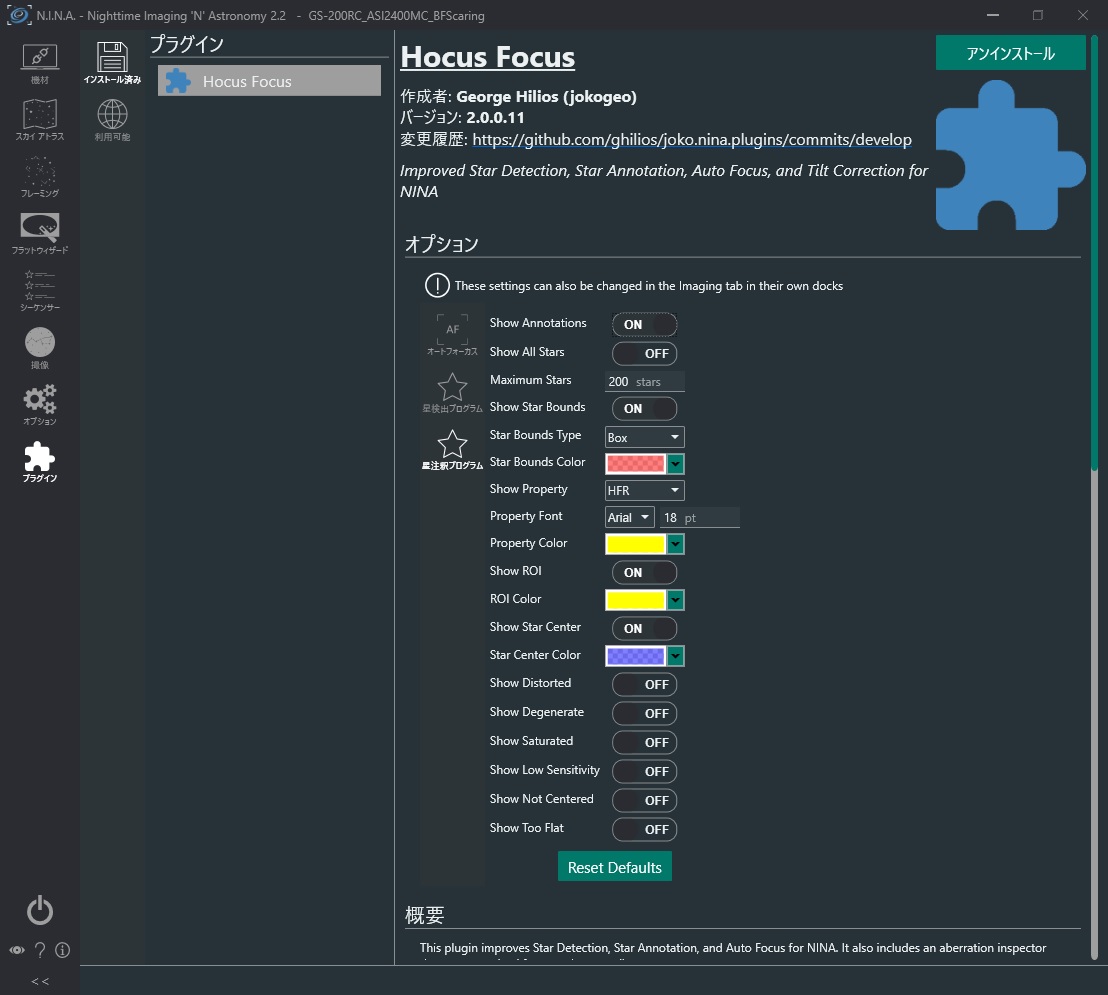Turn off the Show Annotations toggle
The width and height of the screenshot is (1108, 995).
tap(644, 324)
